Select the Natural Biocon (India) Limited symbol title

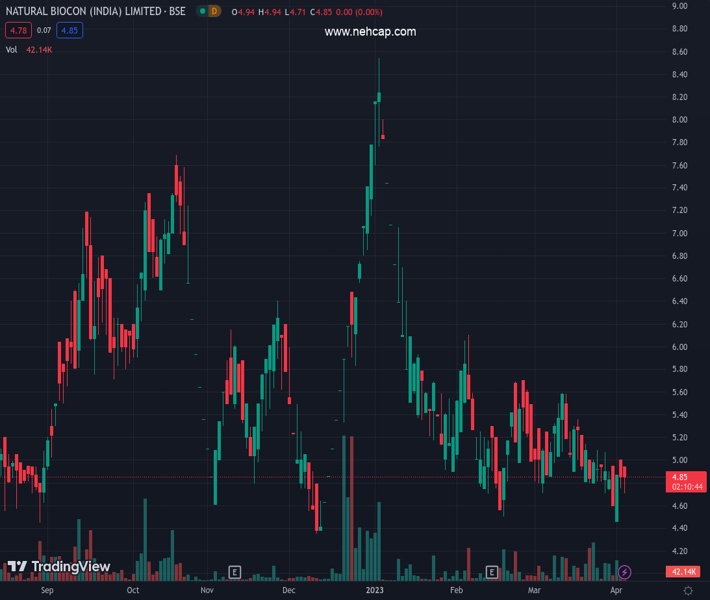point(97,11)
